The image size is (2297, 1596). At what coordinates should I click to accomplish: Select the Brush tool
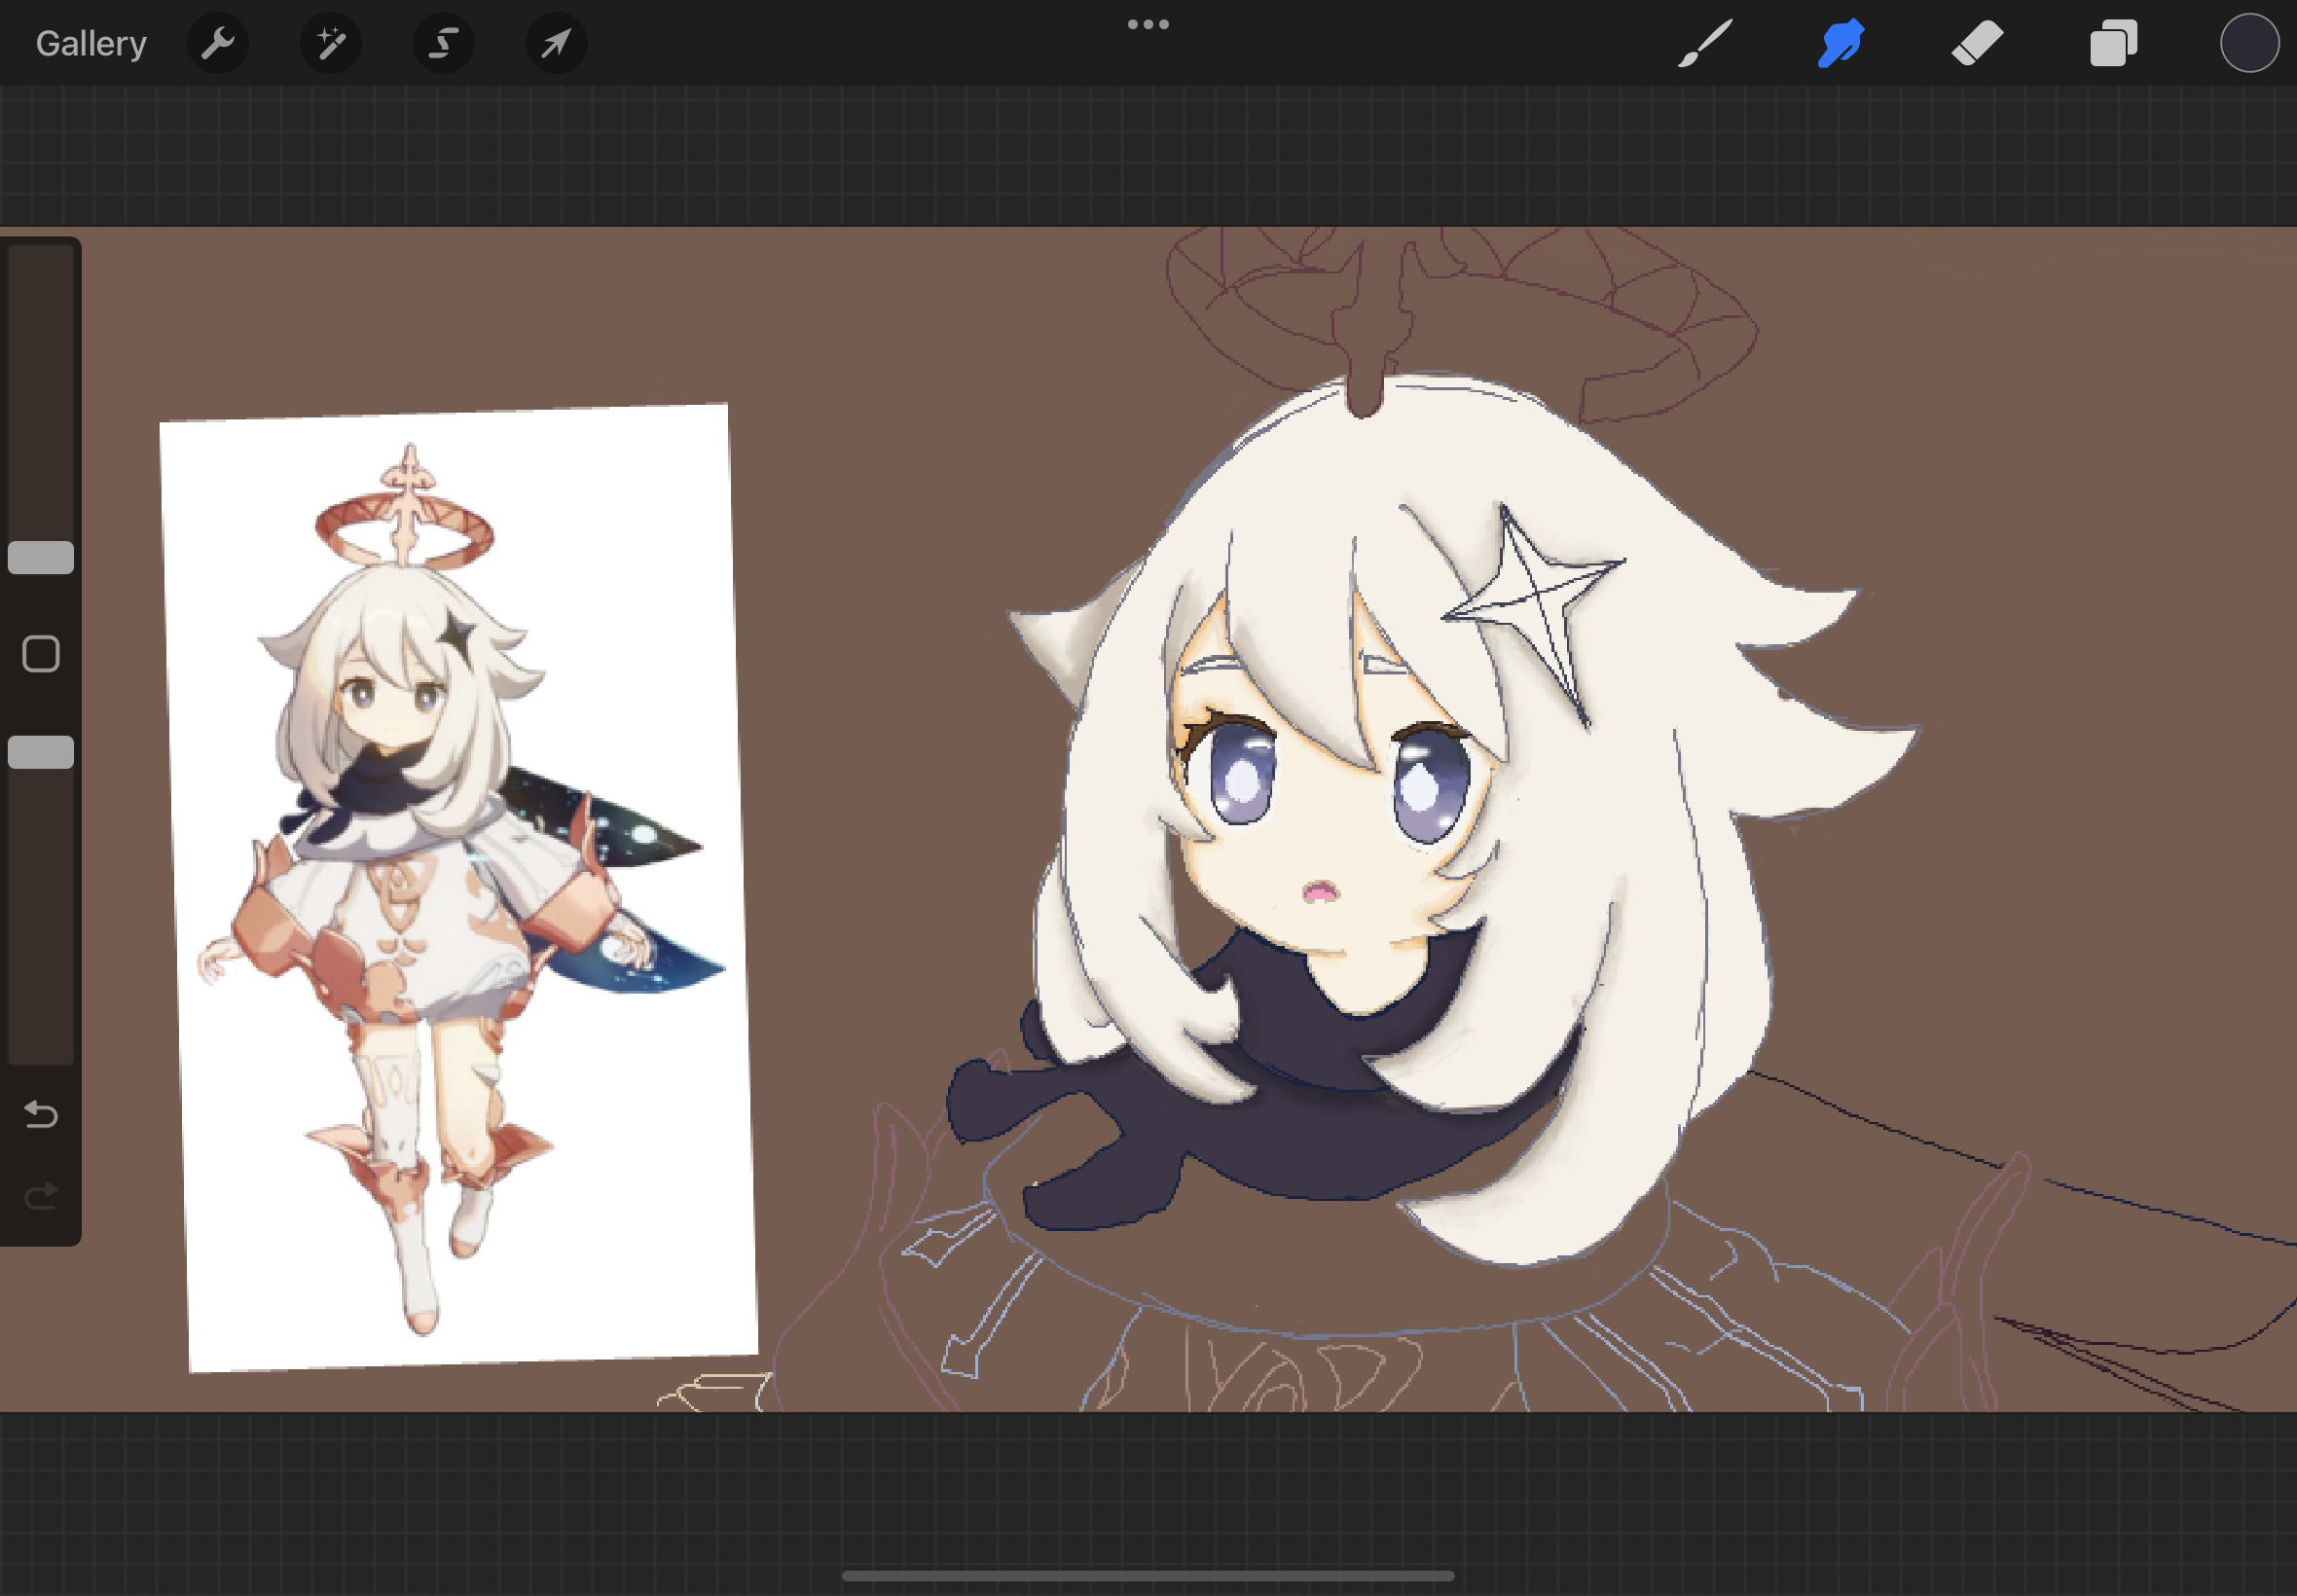tap(1705, 42)
